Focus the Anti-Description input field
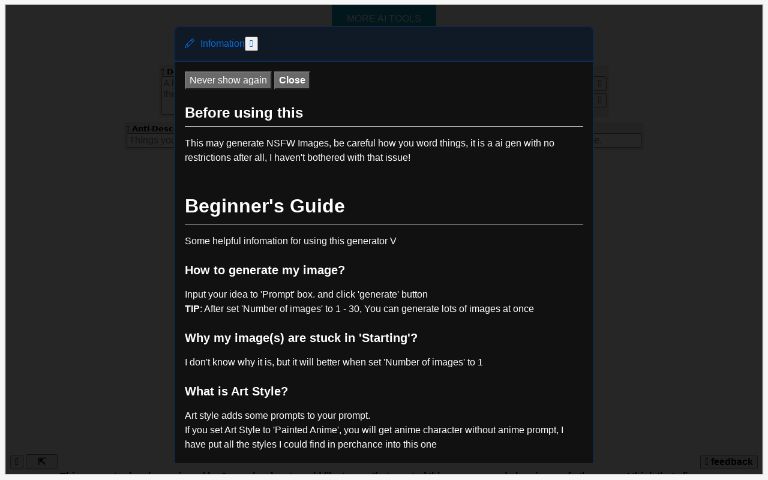The height and width of the screenshot is (480, 768). point(150,141)
